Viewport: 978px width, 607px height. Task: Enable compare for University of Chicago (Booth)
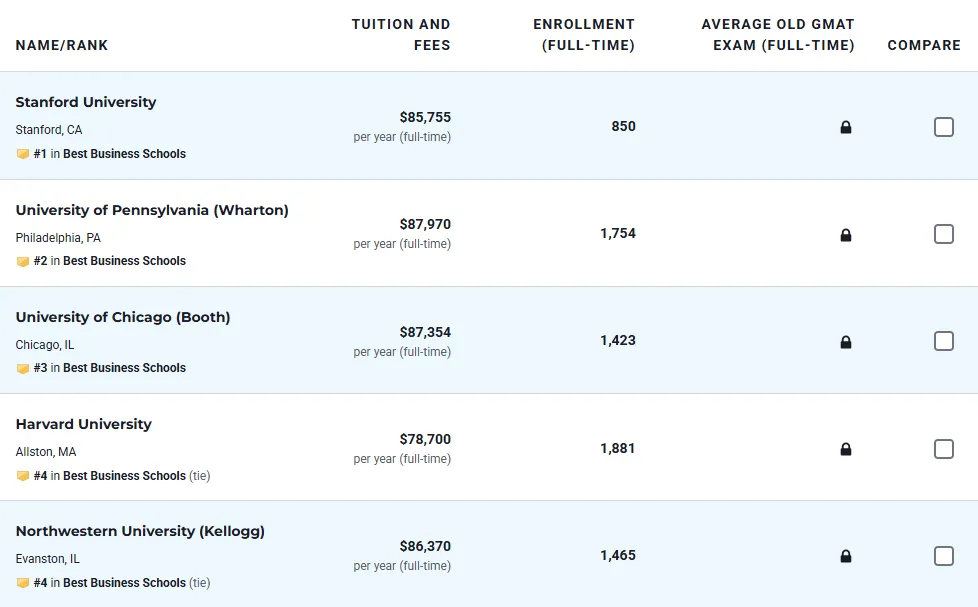(x=944, y=341)
